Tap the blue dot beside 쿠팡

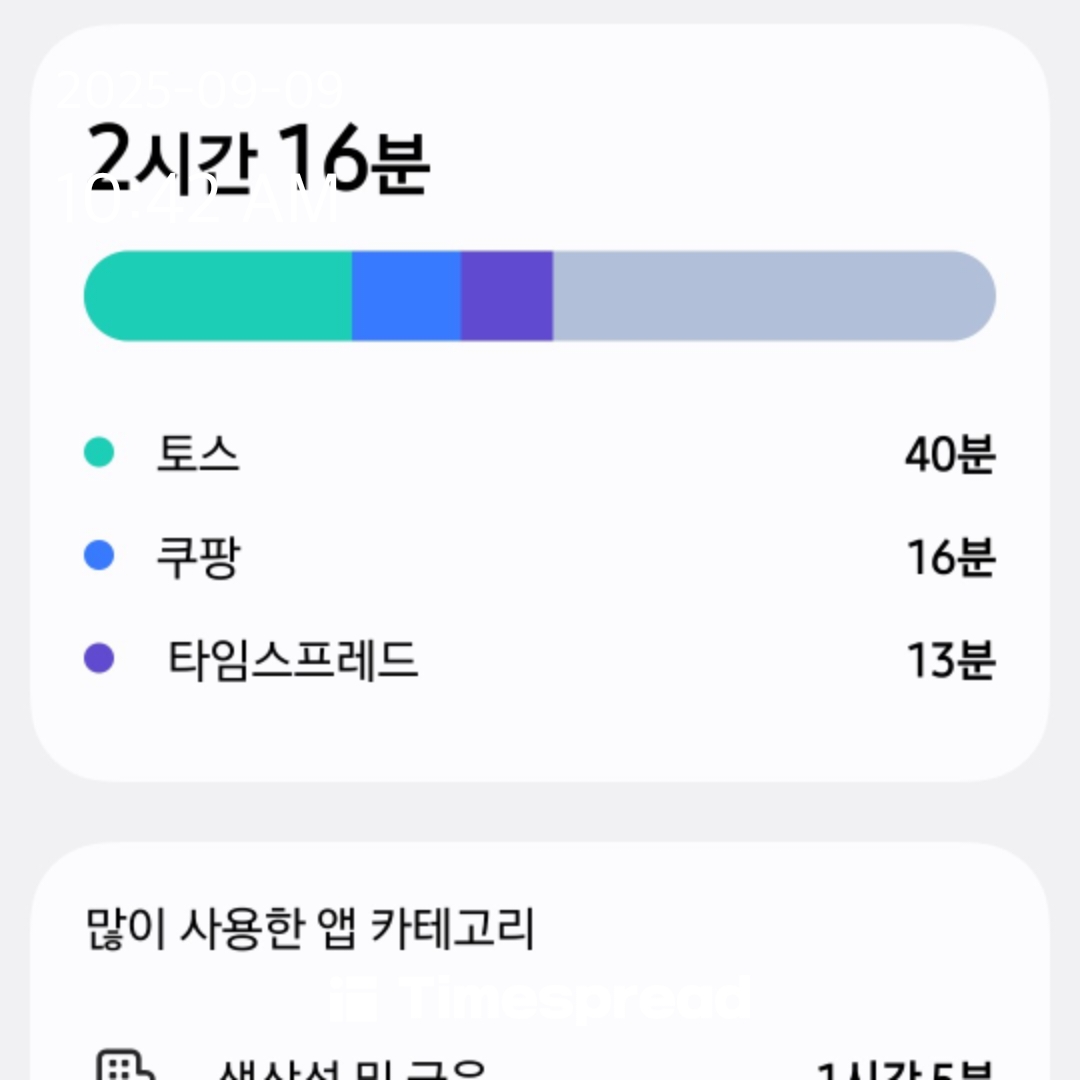coord(98,555)
